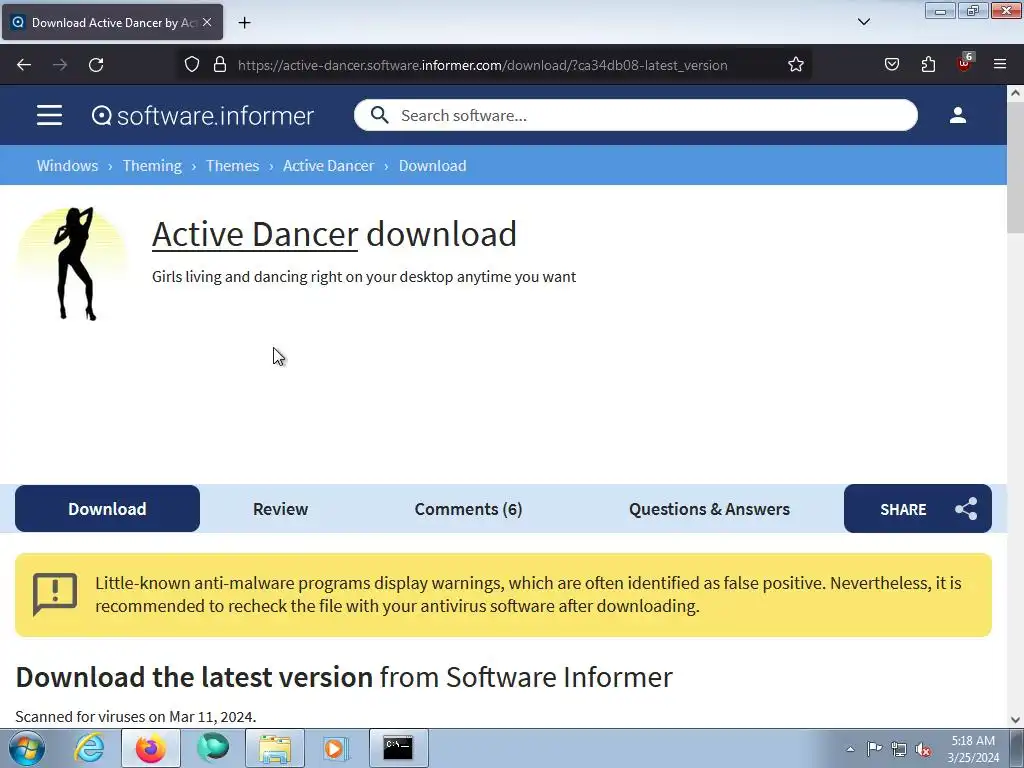Open the Firefox application menu
The height and width of the screenshot is (768, 1024).
point(1000,65)
